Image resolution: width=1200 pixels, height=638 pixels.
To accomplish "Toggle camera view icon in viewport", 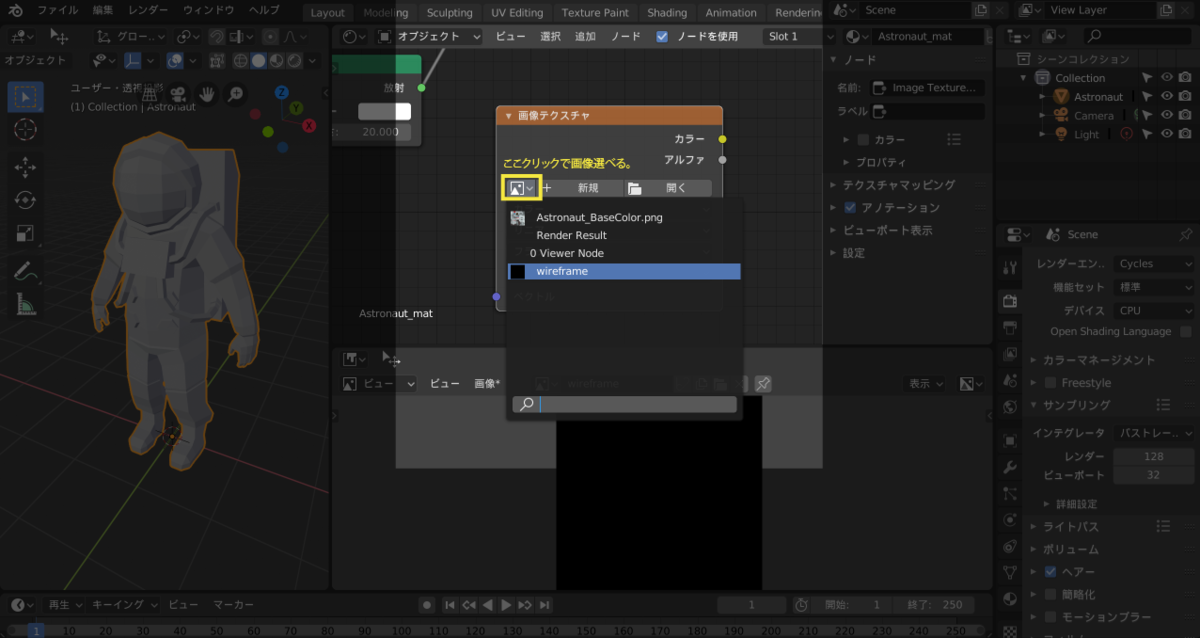I will click(x=178, y=94).
